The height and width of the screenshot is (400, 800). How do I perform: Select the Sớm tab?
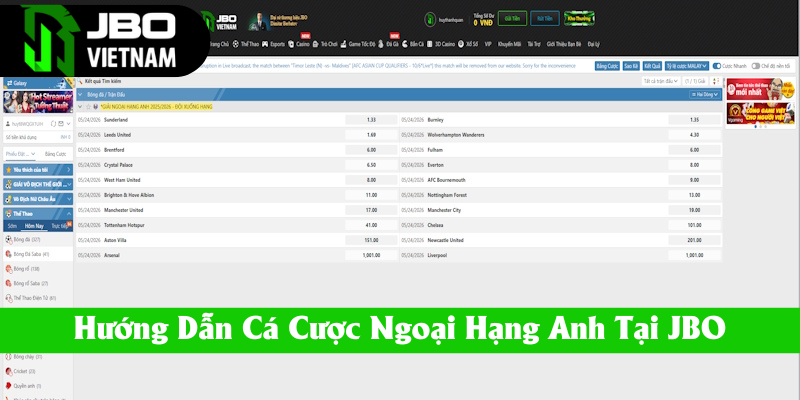(x=12, y=226)
